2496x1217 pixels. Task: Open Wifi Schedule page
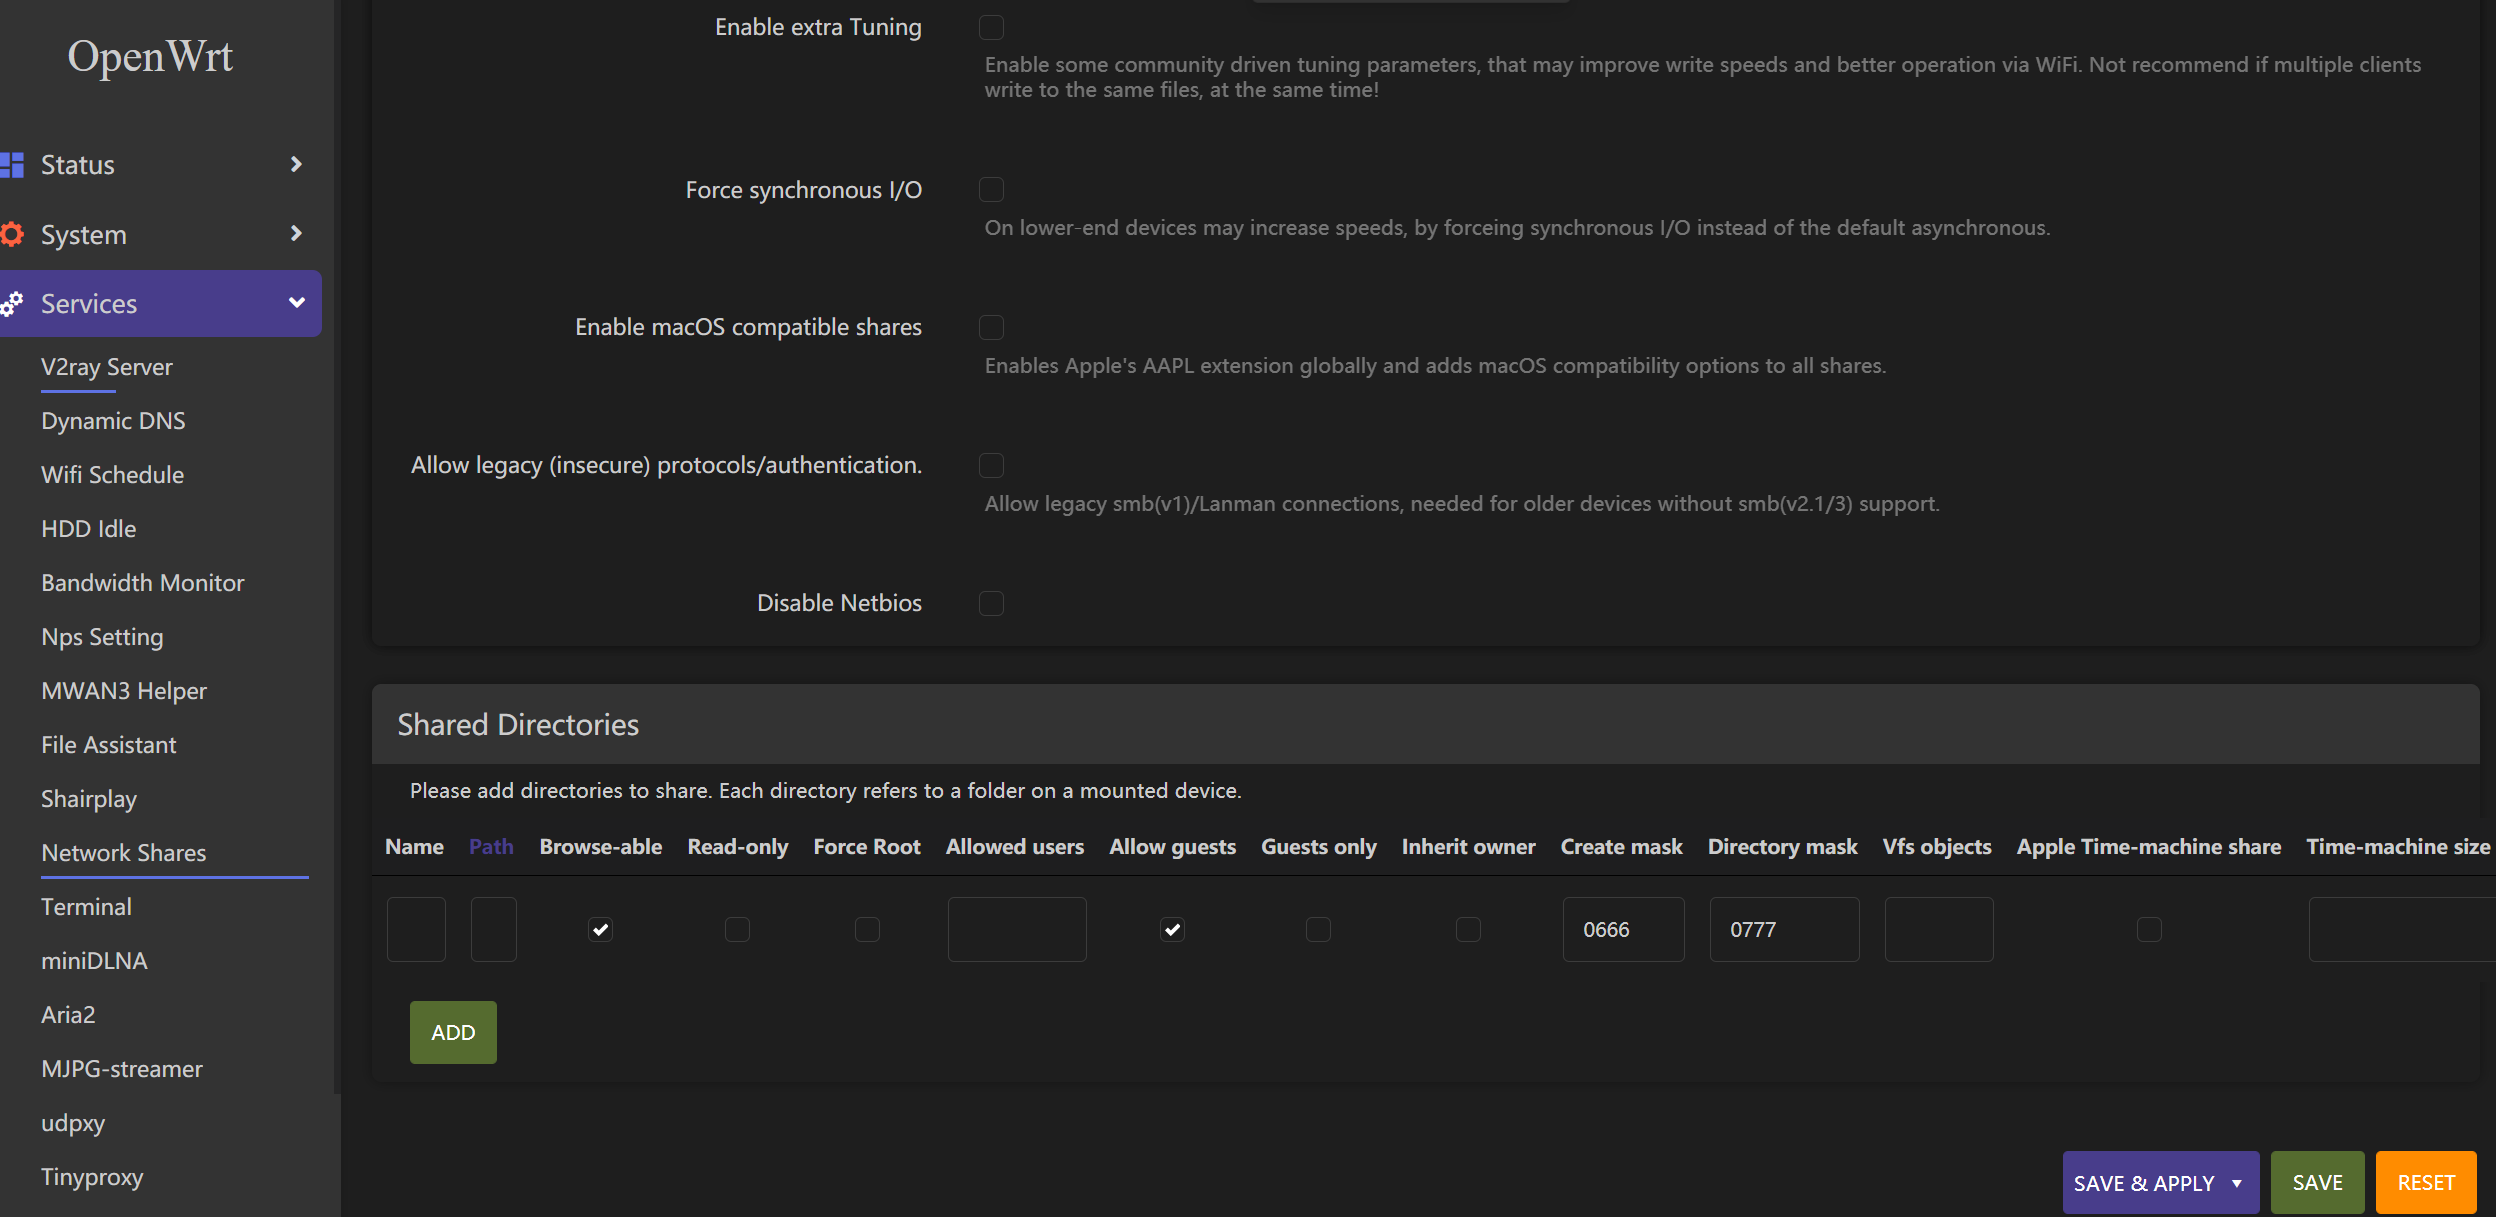(112, 475)
